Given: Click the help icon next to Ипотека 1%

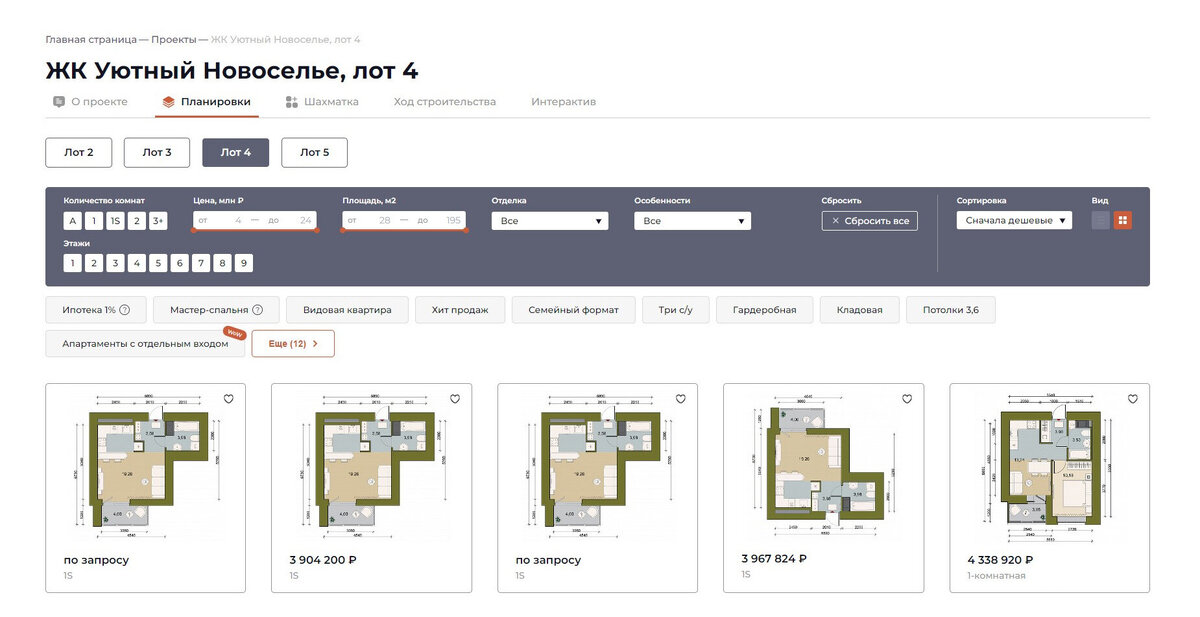Looking at the screenshot, I should (125, 310).
